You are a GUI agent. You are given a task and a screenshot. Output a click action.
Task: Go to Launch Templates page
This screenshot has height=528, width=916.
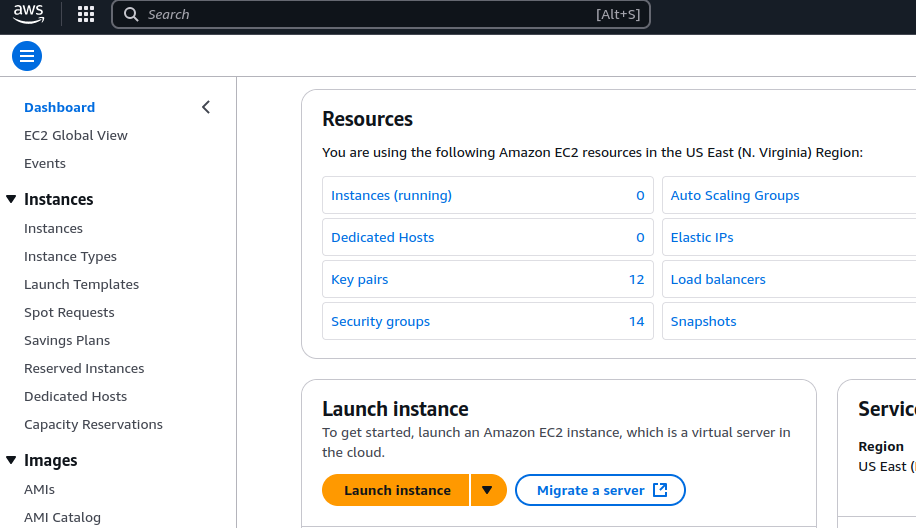pos(81,284)
